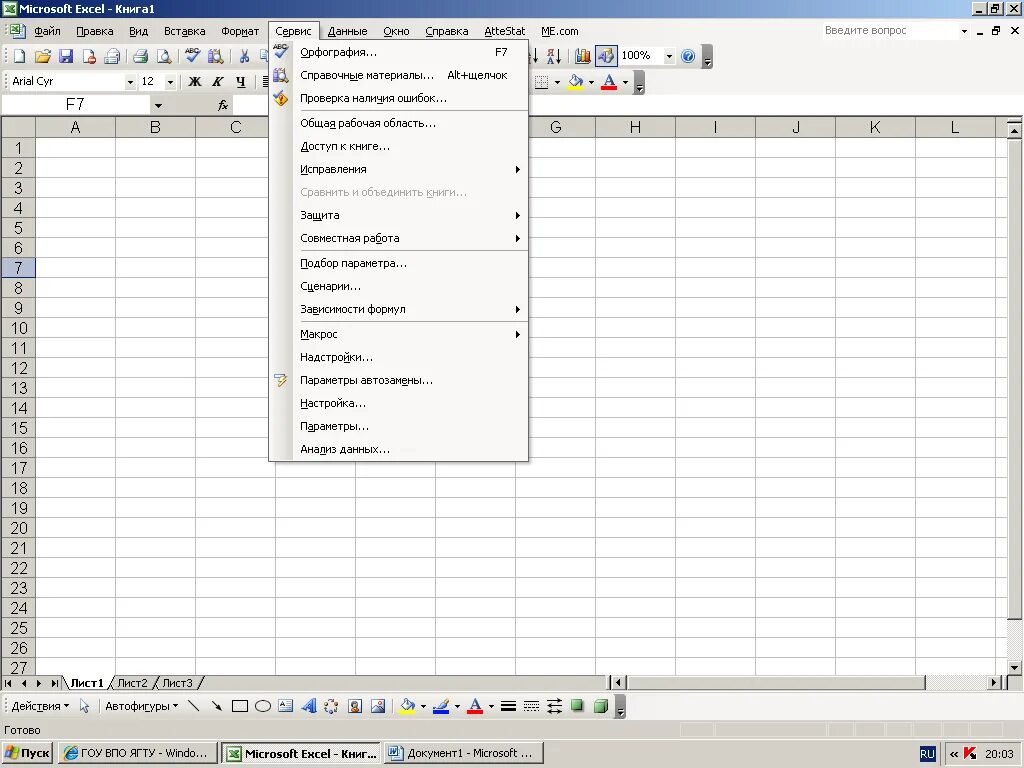The image size is (1024, 768).
Task: Insert WordArt from Drawing toolbar
Action: (309, 706)
